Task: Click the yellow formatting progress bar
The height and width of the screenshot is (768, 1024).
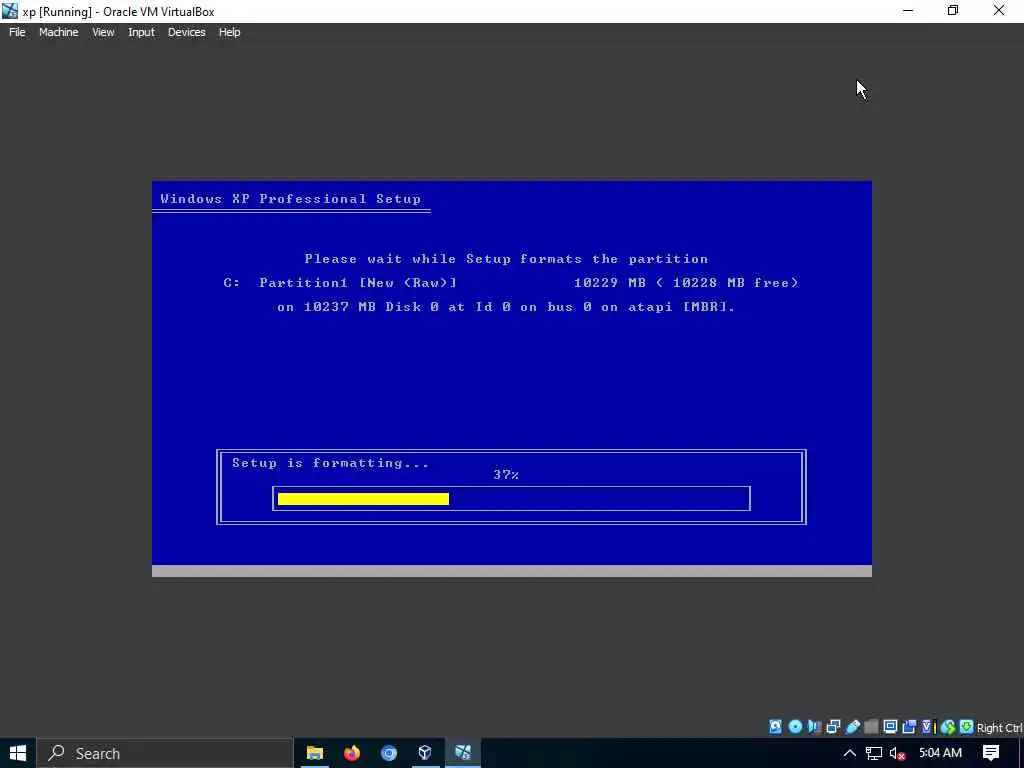Action: click(363, 499)
